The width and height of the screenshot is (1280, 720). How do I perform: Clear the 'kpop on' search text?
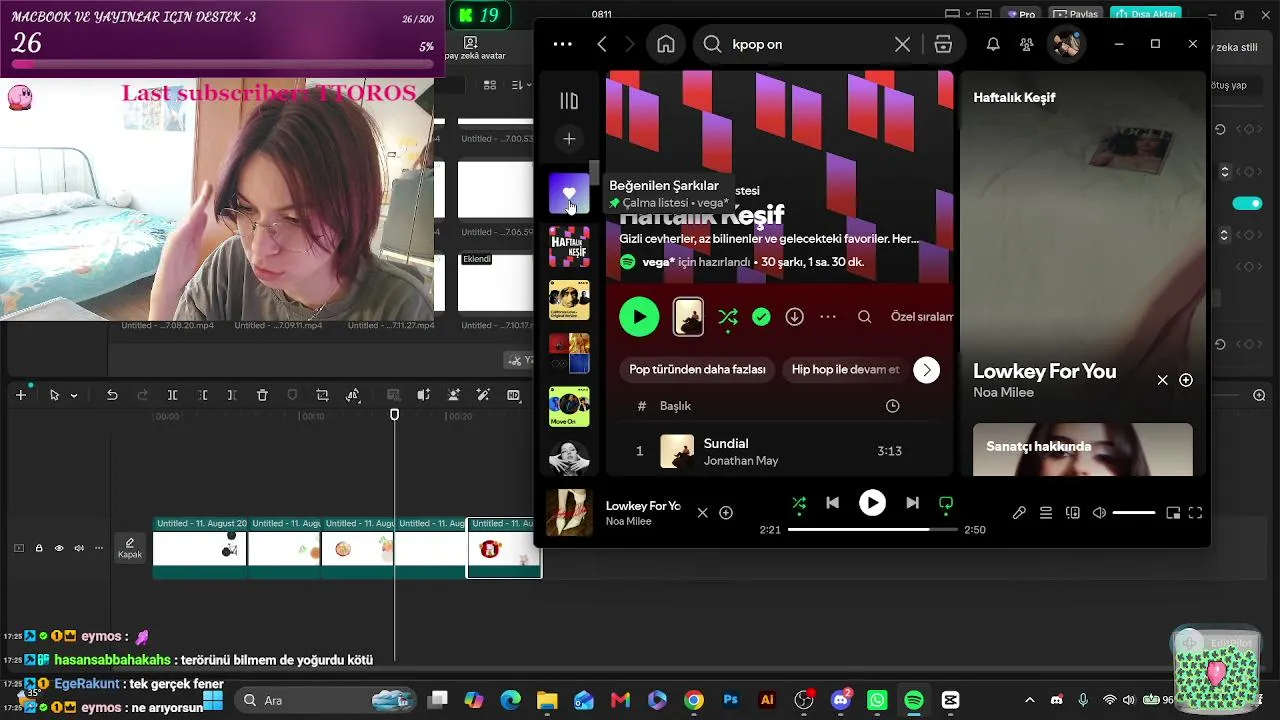click(x=902, y=44)
